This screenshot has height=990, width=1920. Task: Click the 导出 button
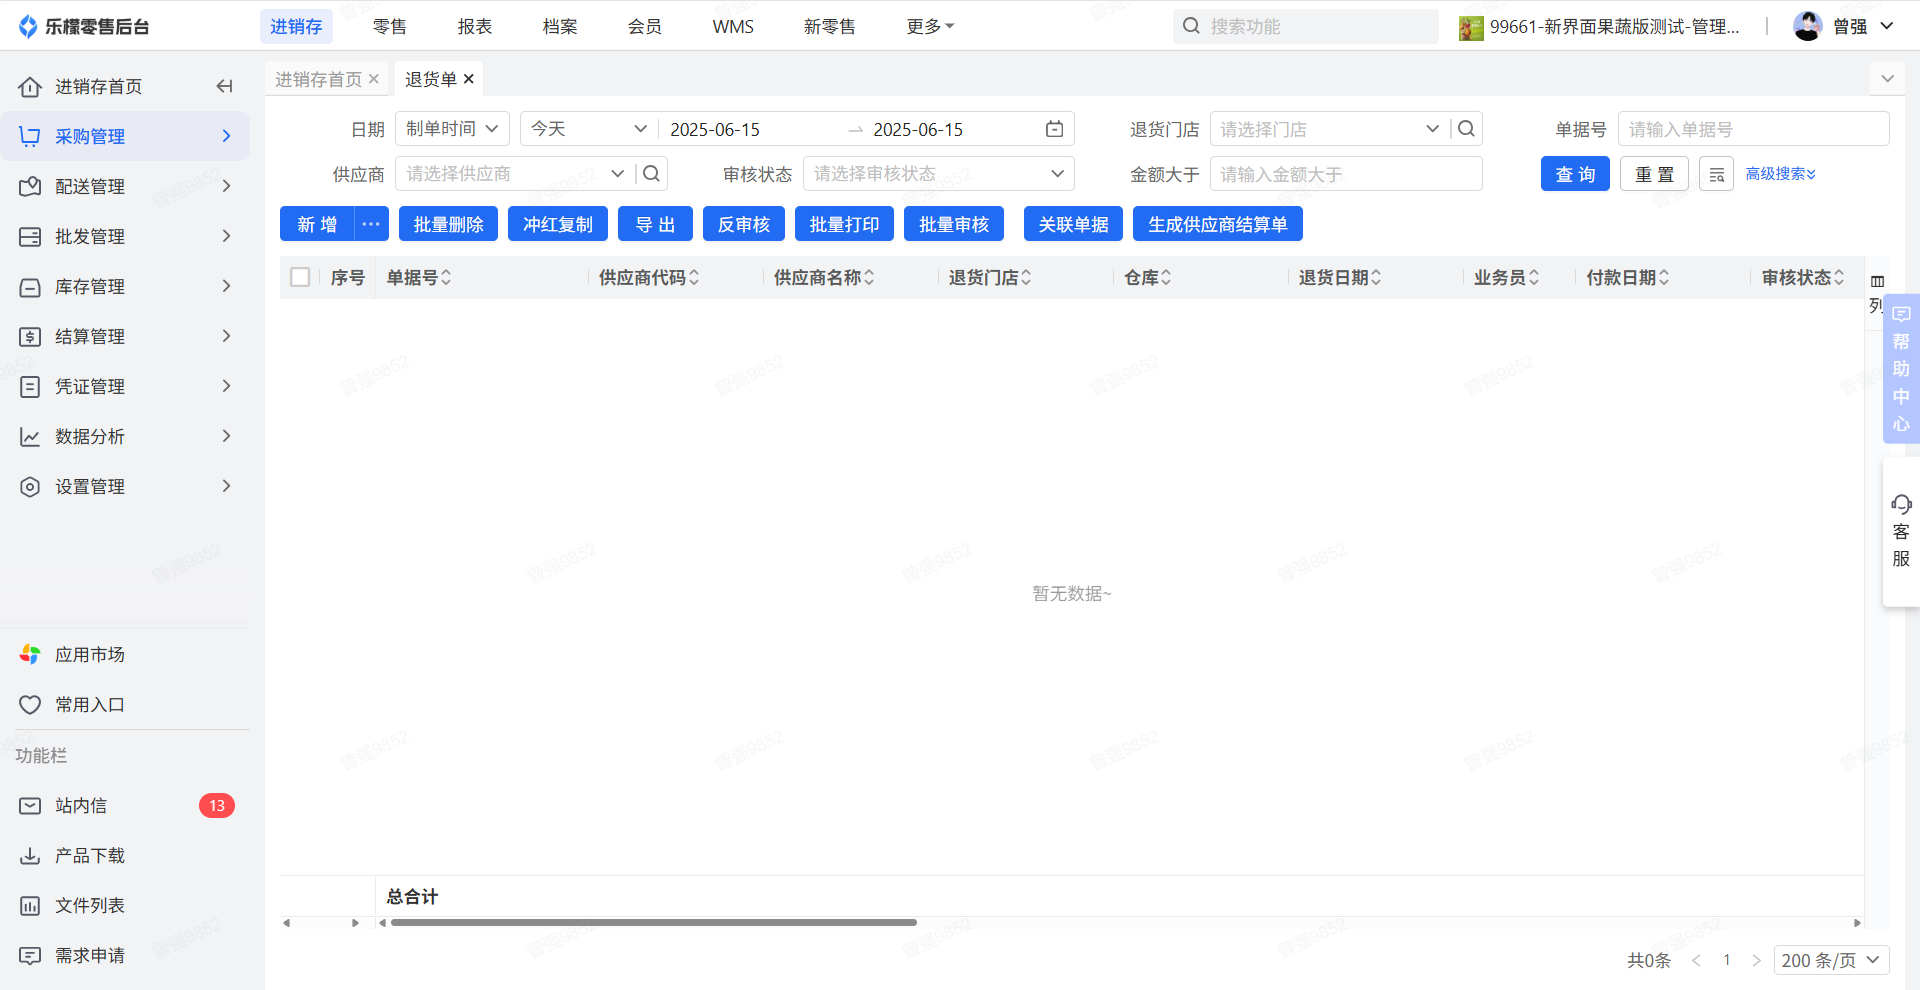(x=655, y=224)
